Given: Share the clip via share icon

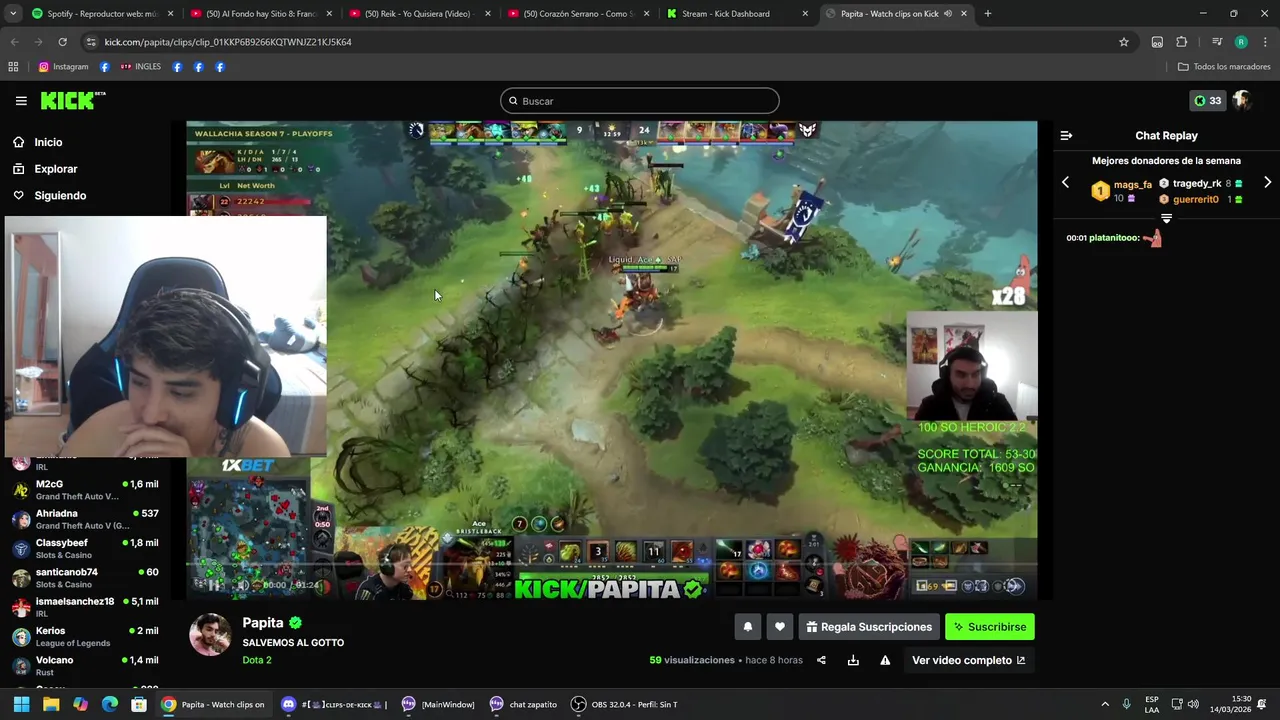Looking at the screenshot, I should (821, 660).
